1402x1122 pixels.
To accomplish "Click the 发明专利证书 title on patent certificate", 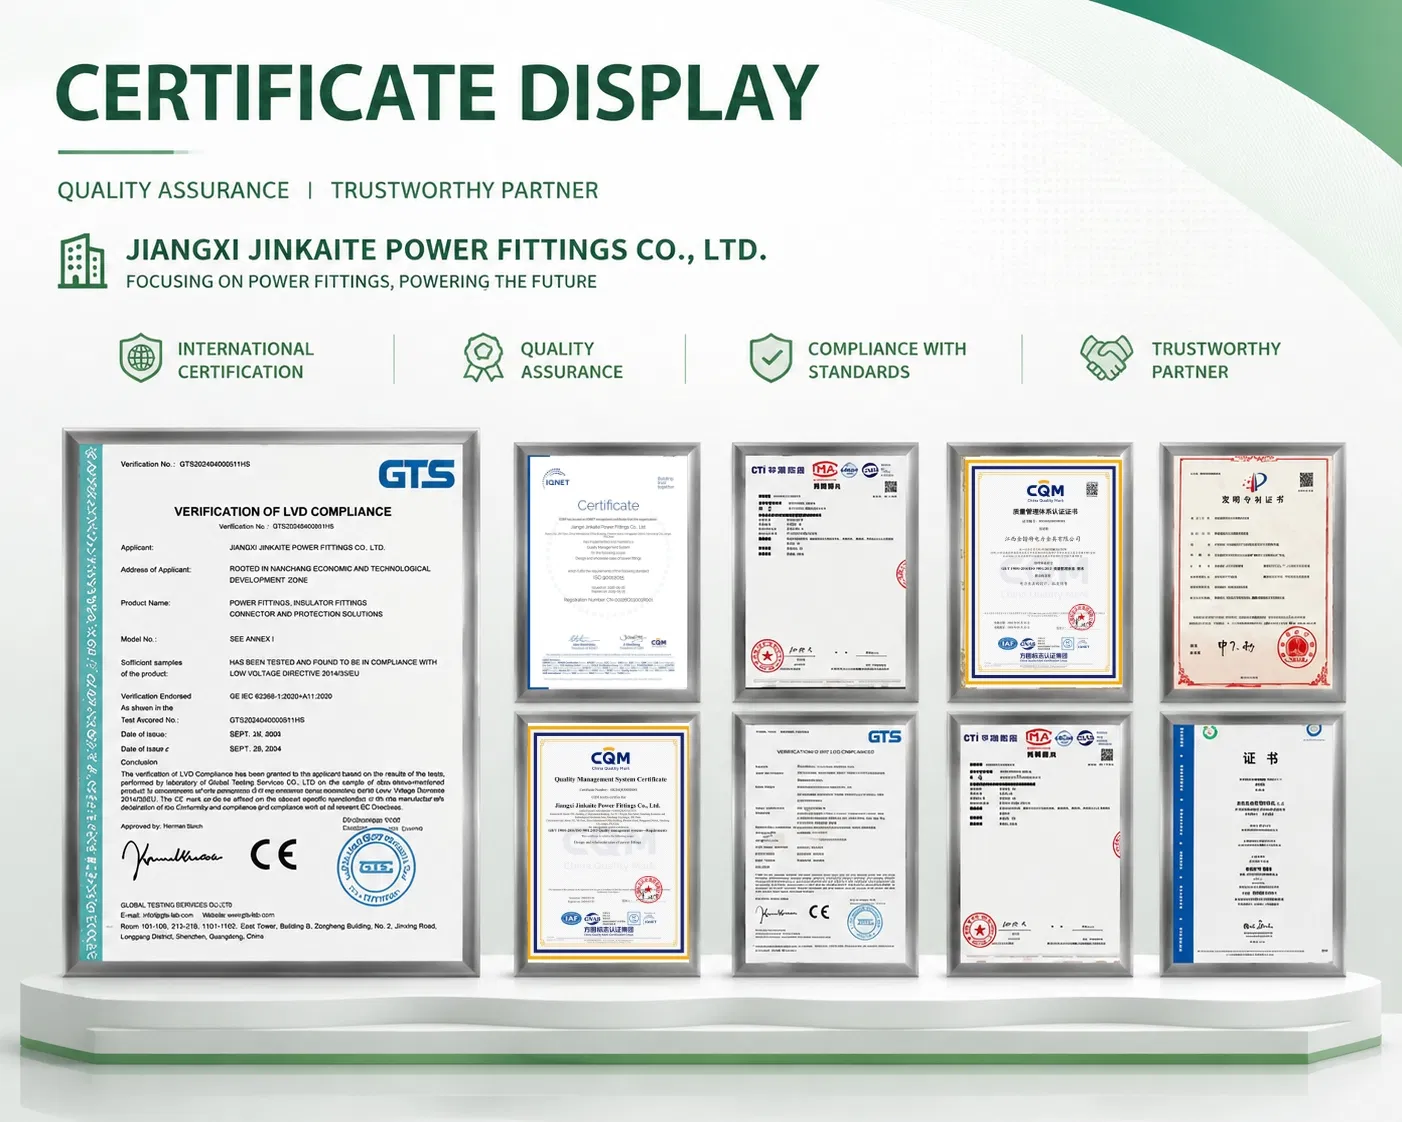I will pyautogui.click(x=1252, y=499).
